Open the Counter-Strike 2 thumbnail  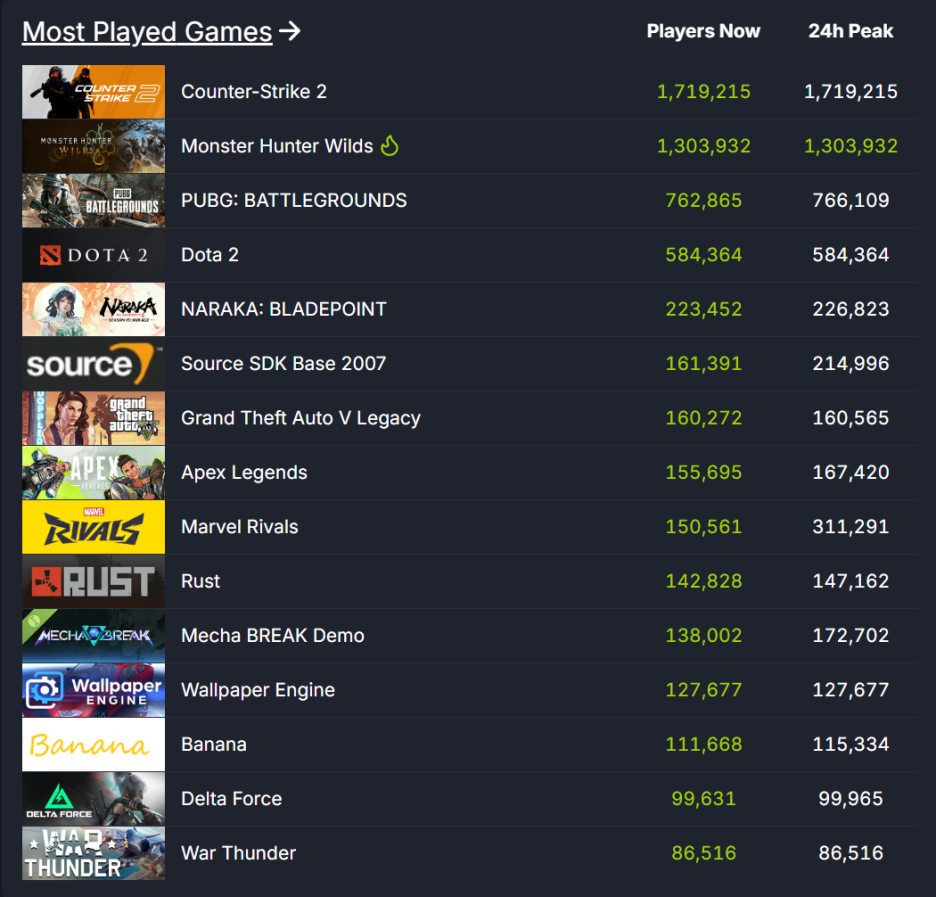click(x=94, y=92)
